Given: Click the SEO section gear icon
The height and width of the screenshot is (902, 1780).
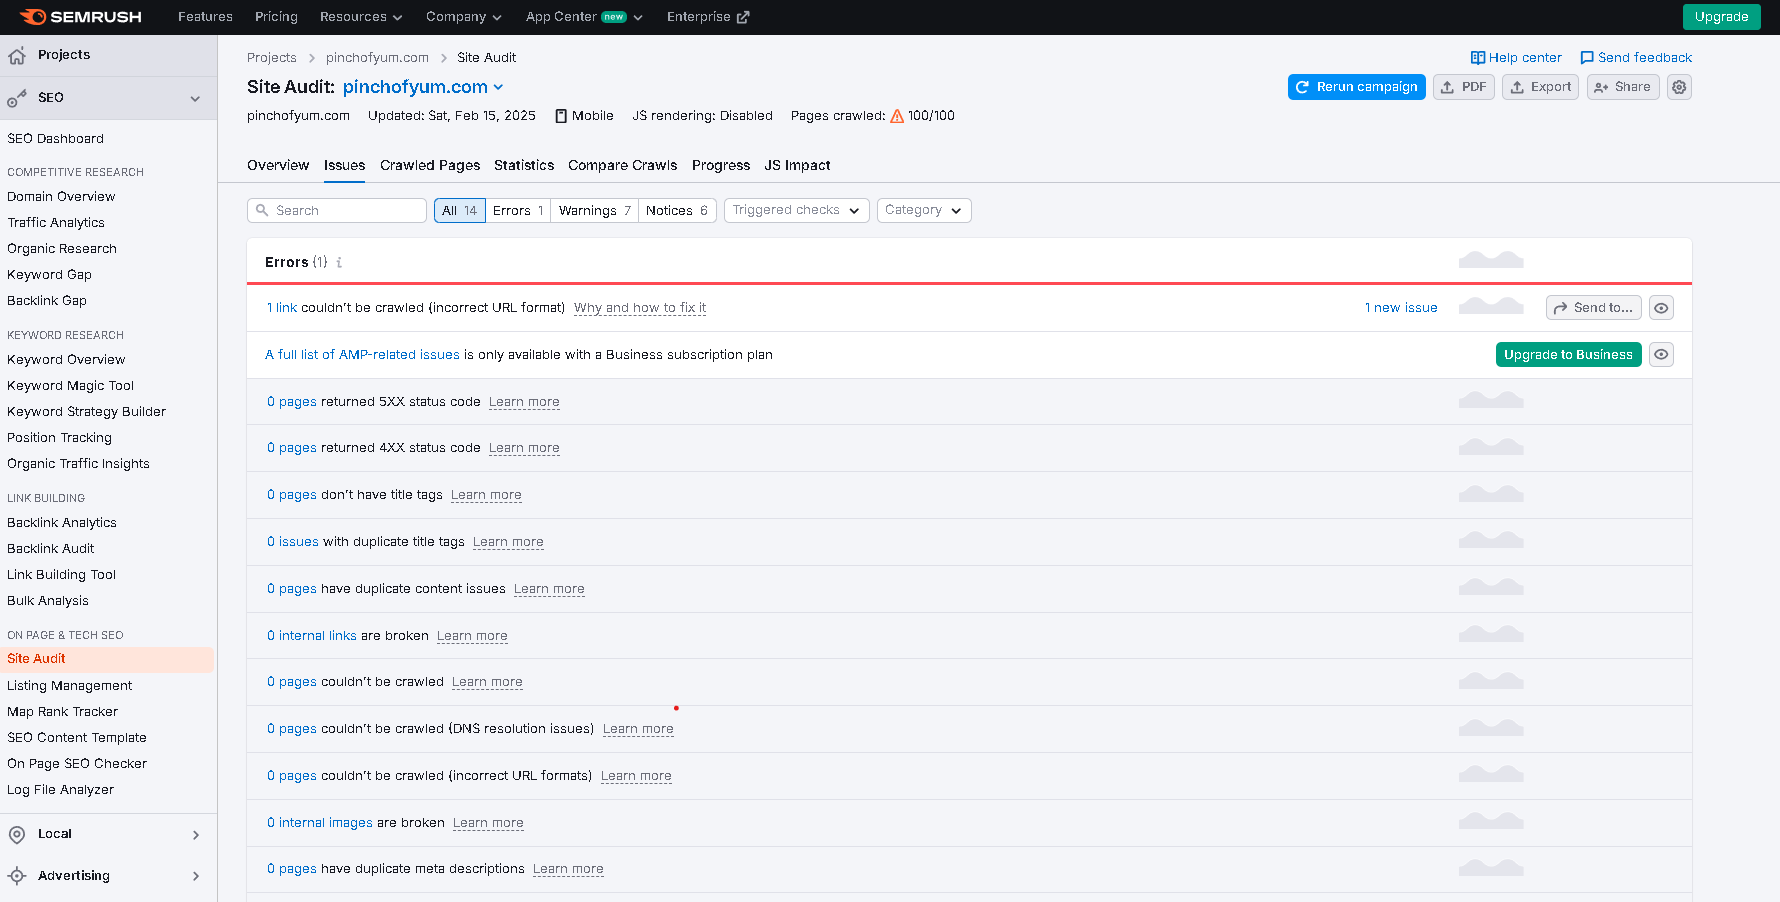Looking at the screenshot, I should click(17, 98).
